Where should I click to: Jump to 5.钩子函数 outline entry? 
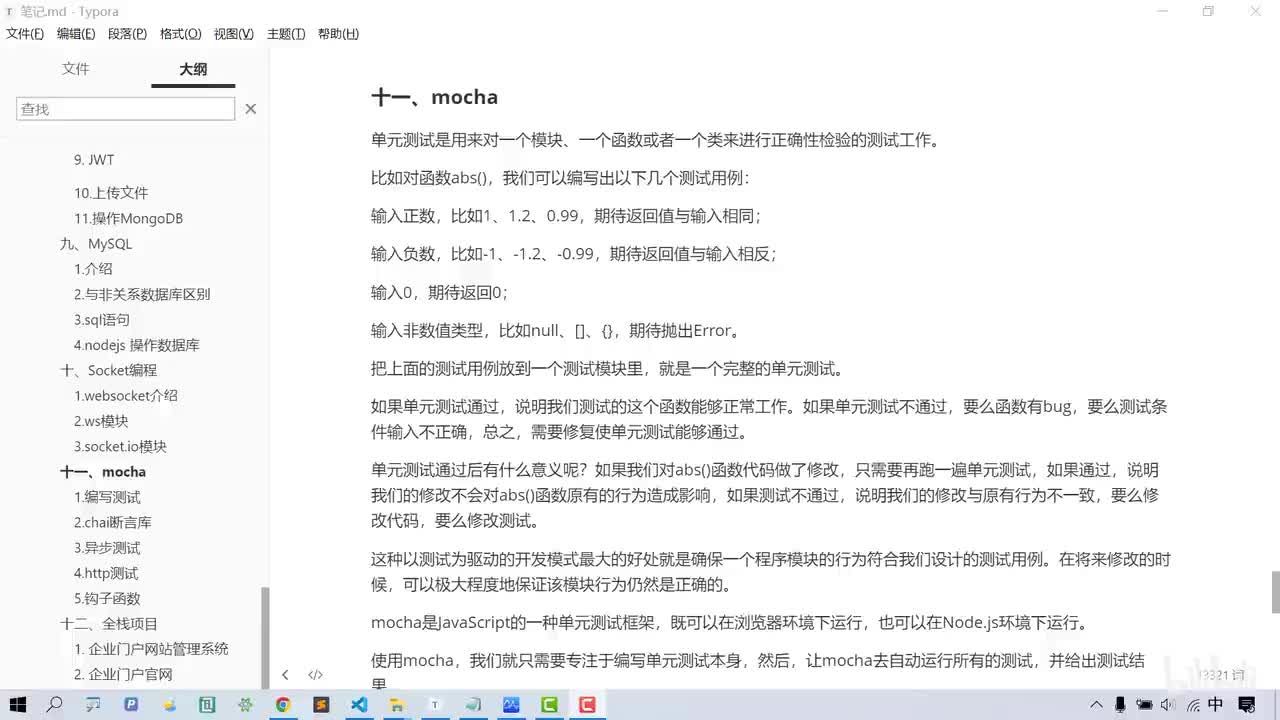pyautogui.click(x=107, y=598)
